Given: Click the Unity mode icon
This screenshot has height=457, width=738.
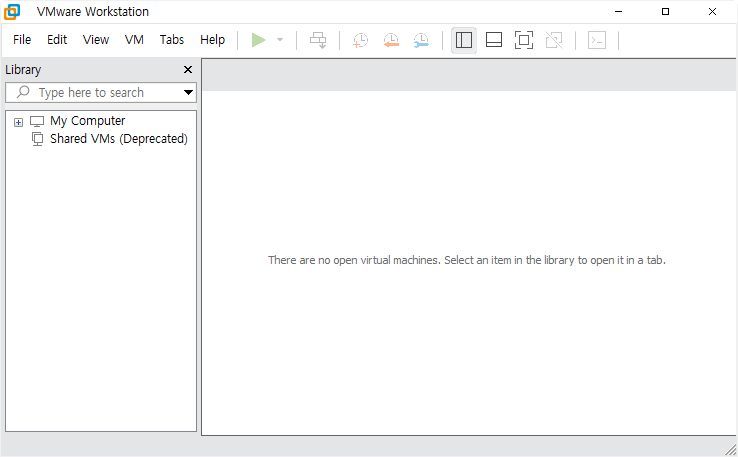Looking at the screenshot, I should click(554, 40).
